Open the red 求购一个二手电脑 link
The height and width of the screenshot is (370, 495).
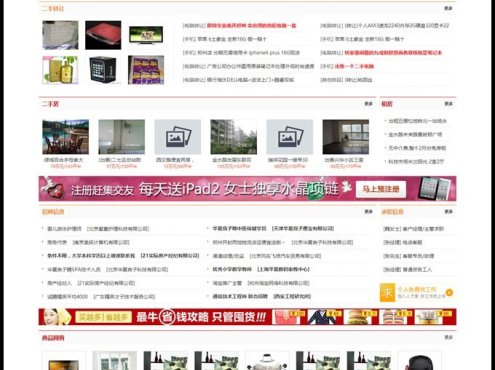click(x=354, y=66)
